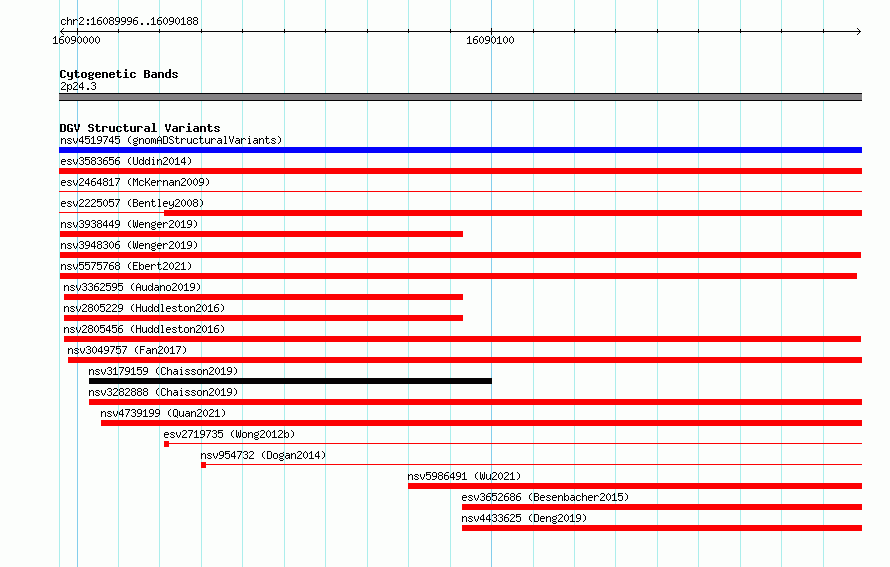This screenshot has height=567, width=890.
Task: Click the red bar under nsv2805229
Action: [x=263, y=318]
